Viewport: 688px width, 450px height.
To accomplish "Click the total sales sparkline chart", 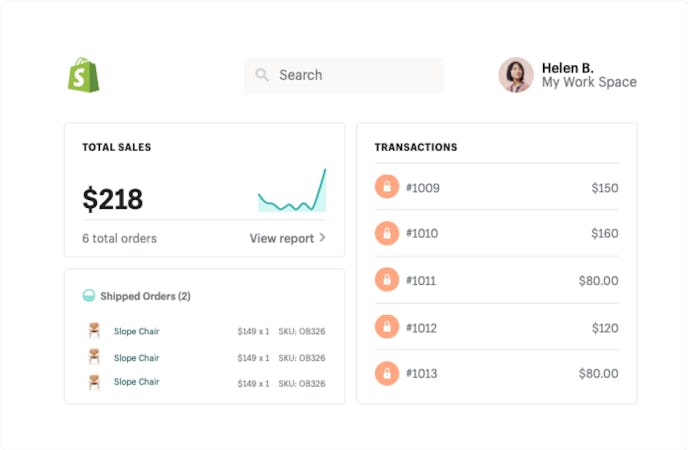I will (292, 190).
